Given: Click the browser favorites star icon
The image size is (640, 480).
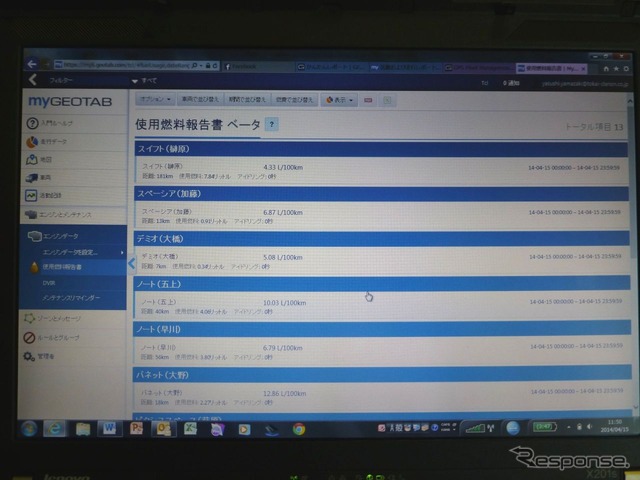Looking at the screenshot, I should click(616, 69).
